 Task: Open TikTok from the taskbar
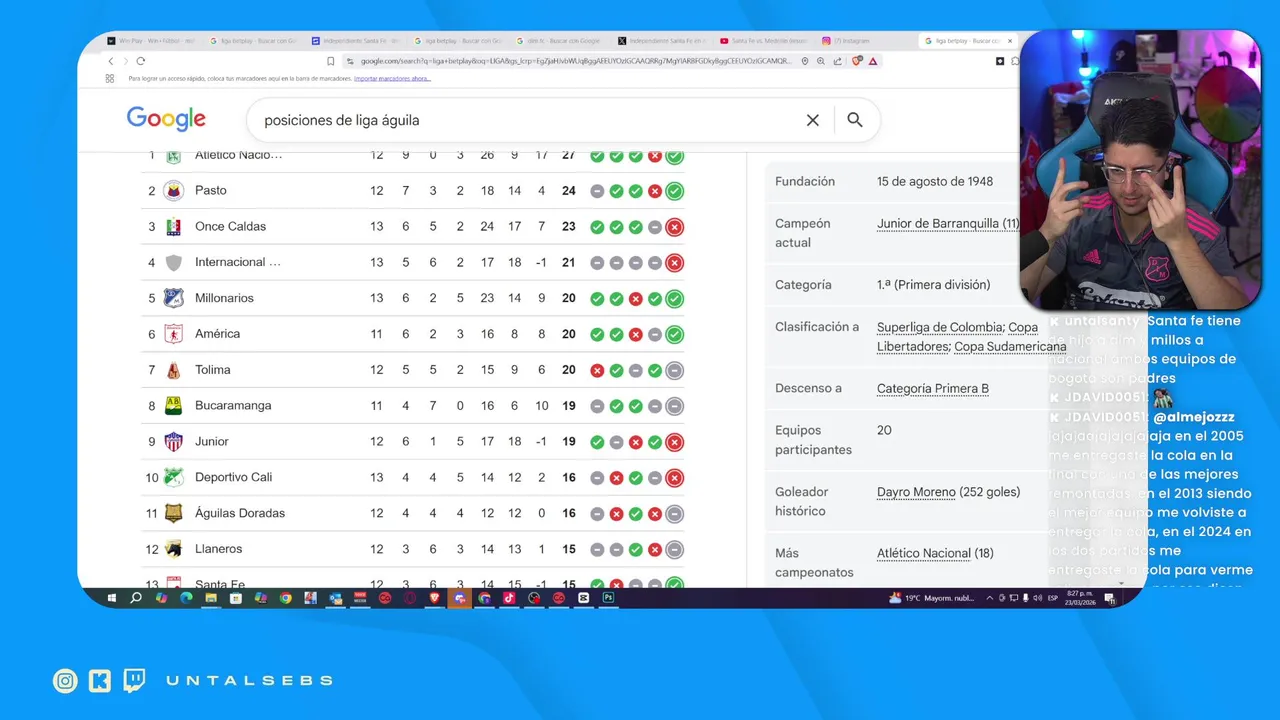(x=509, y=598)
